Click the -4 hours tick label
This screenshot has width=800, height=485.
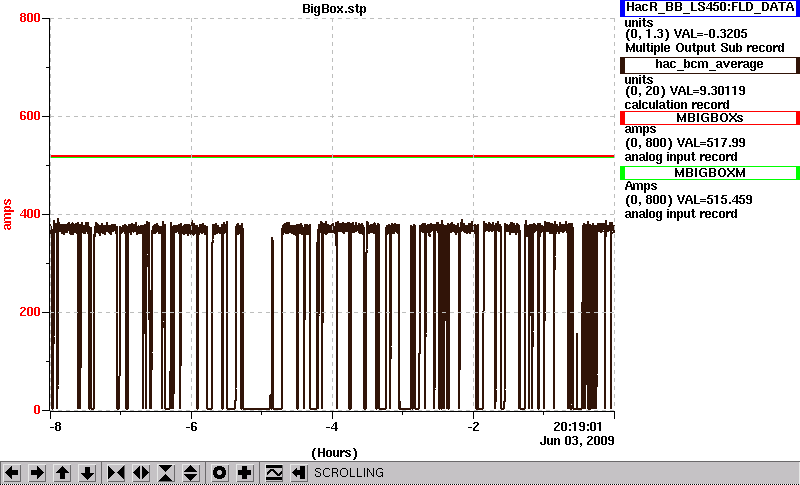point(332,426)
